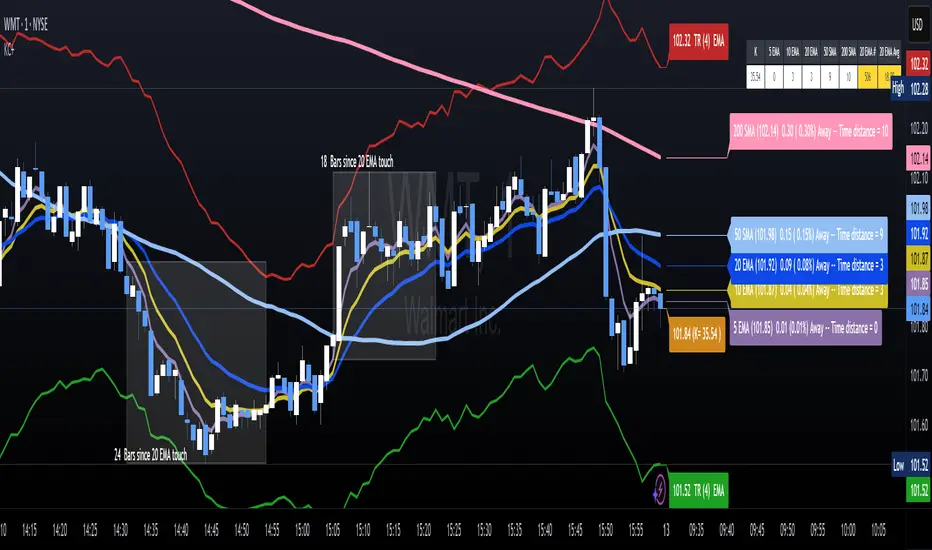Click the red 102.32 TR (4) EMA label
Screen dimensions: 932x550
click(x=698, y=41)
